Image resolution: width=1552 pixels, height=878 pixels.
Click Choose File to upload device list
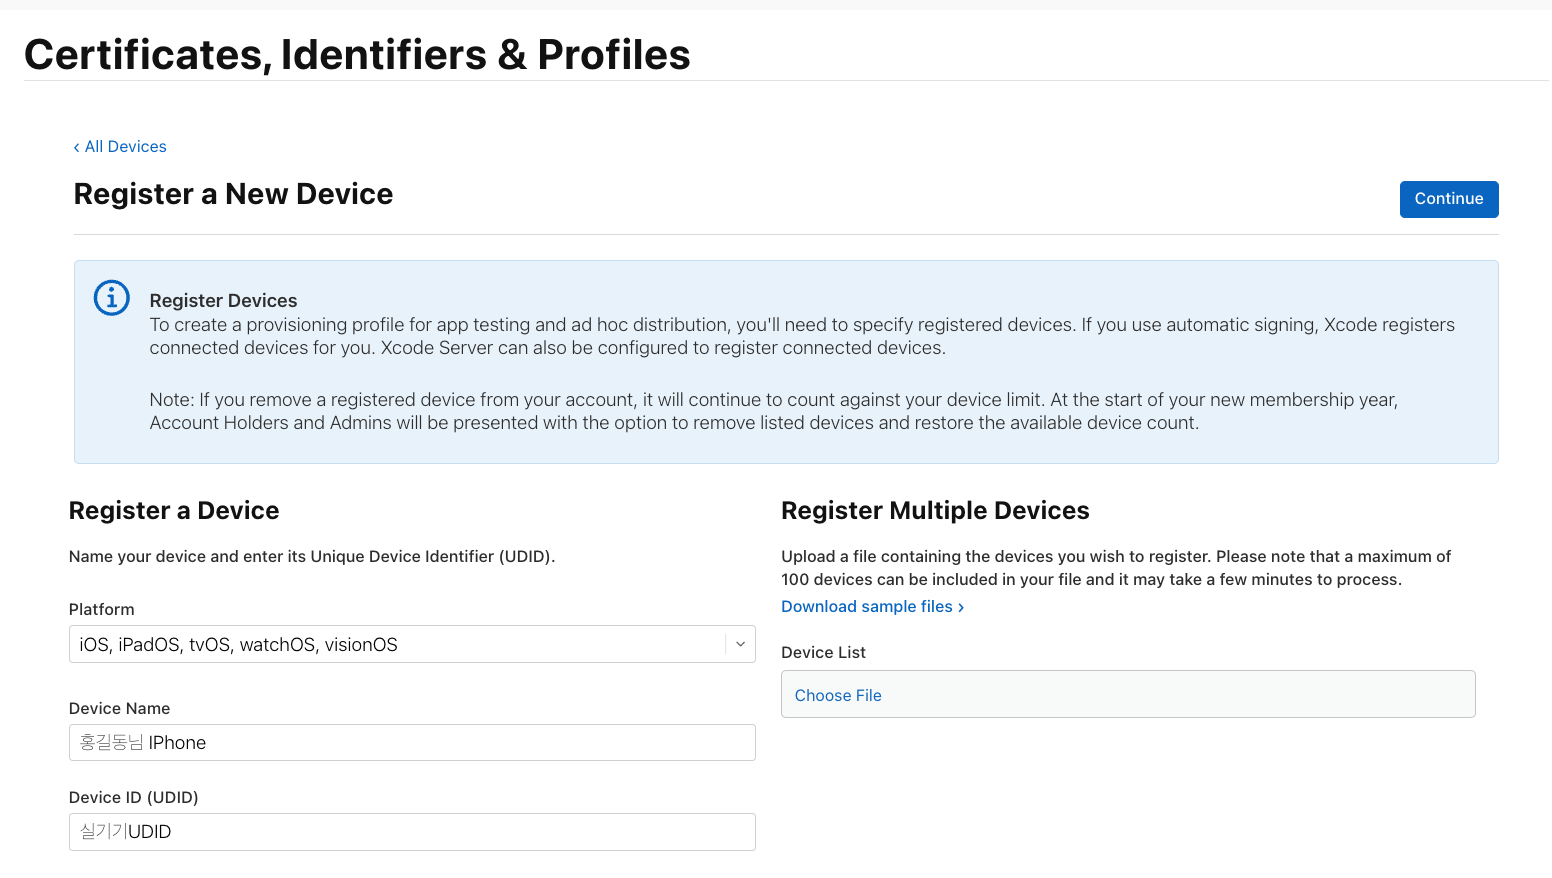point(838,695)
